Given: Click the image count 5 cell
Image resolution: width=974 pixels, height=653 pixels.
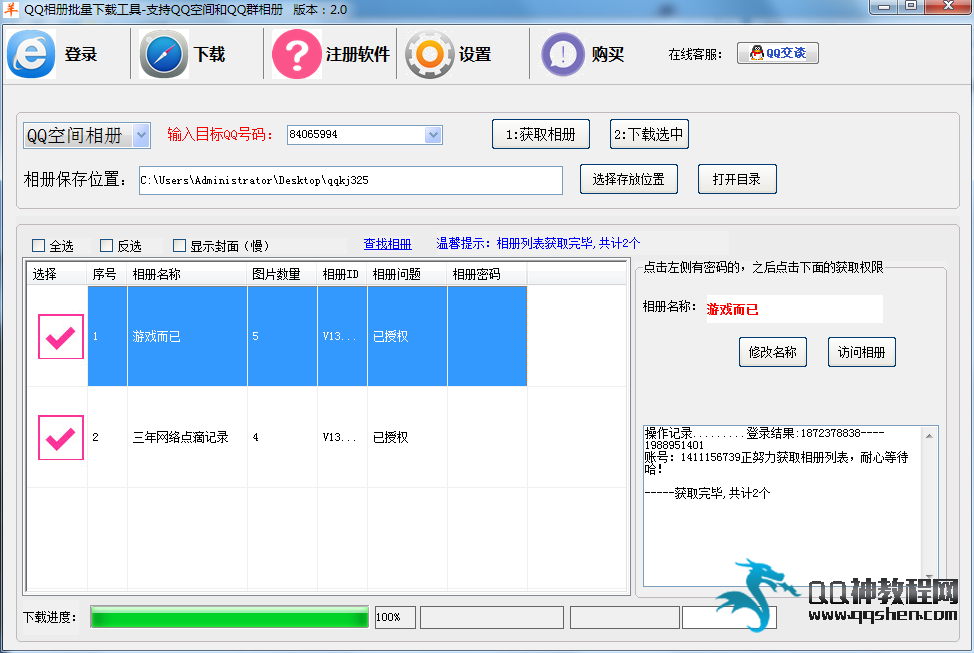Looking at the screenshot, I should [282, 336].
